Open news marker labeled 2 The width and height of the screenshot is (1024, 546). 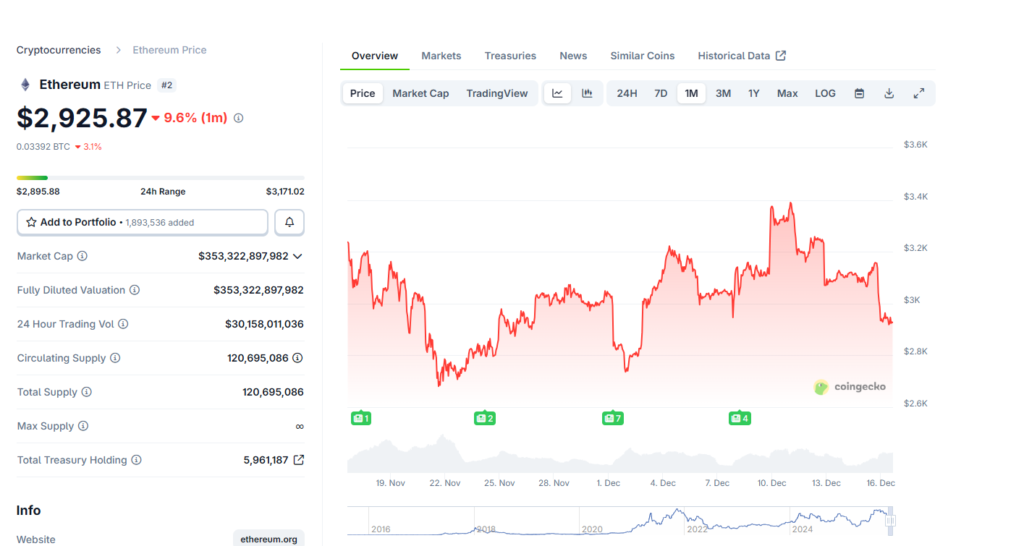point(485,418)
